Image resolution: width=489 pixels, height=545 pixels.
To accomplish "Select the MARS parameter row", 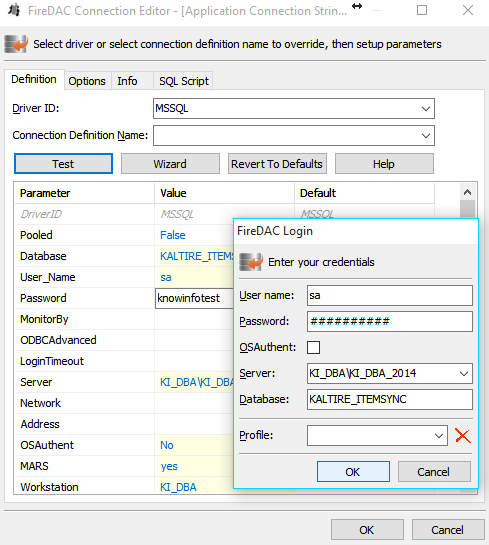I will (x=124, y=466).
